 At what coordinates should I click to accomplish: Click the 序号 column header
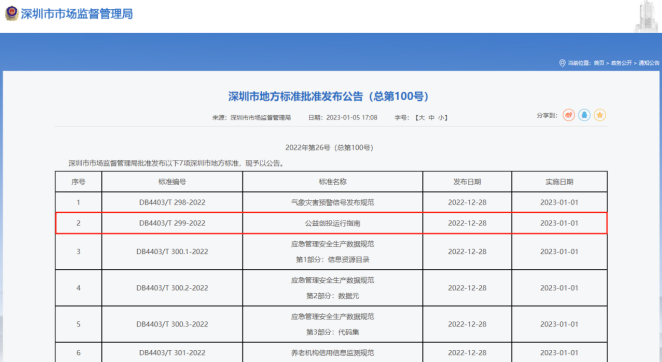[x=78, y=182]
